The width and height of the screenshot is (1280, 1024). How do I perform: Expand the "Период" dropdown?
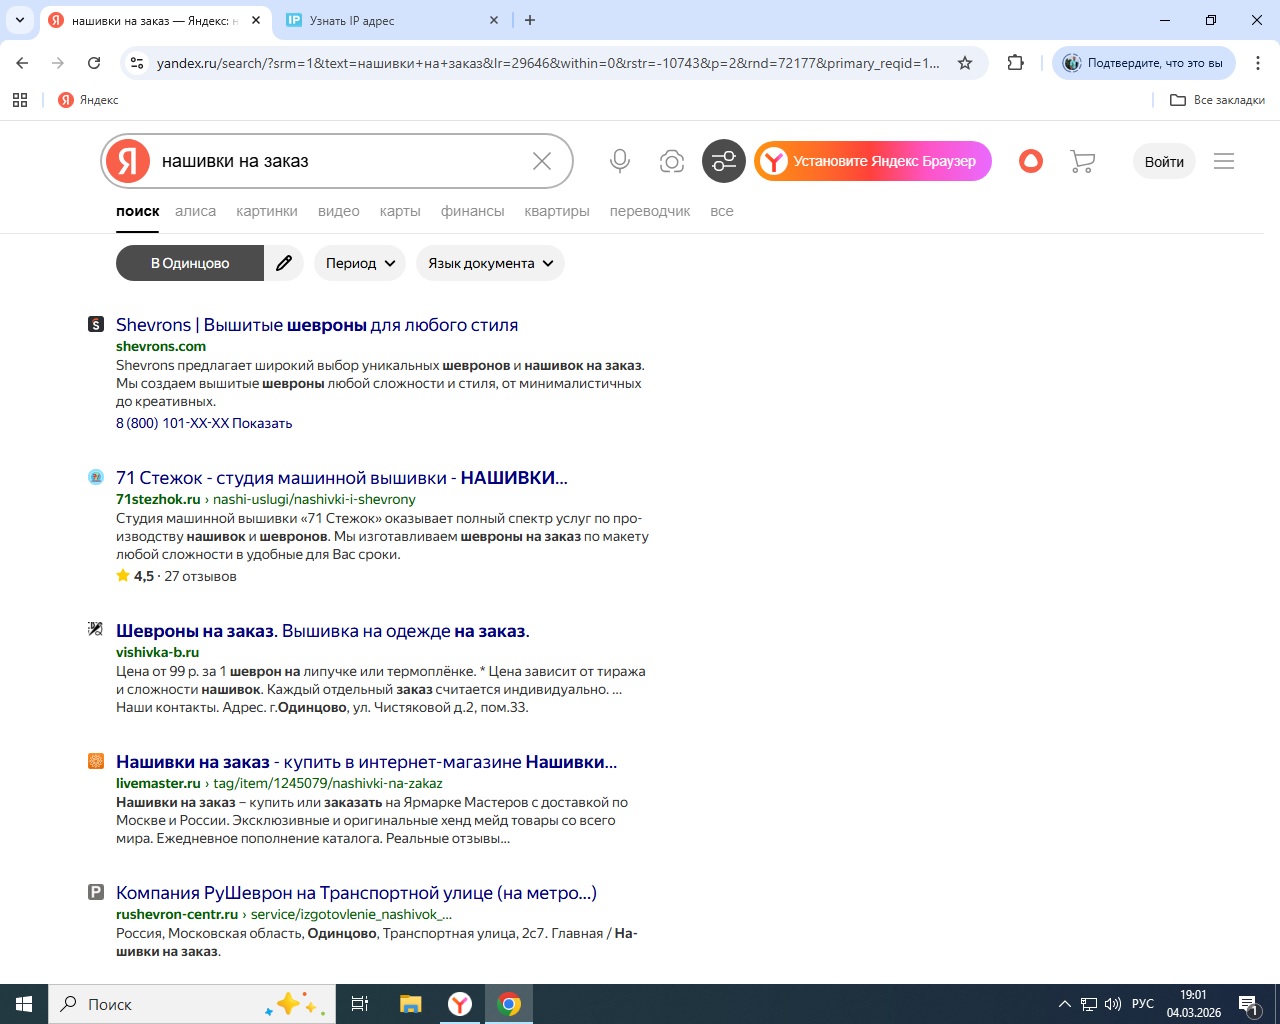pyautogui.click(x=360, y=263)
